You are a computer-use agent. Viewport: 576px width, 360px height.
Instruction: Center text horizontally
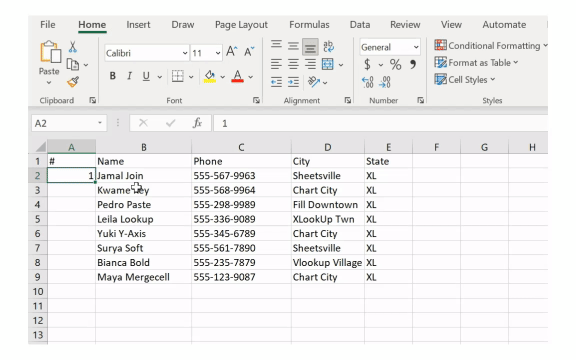click(293, 64)
